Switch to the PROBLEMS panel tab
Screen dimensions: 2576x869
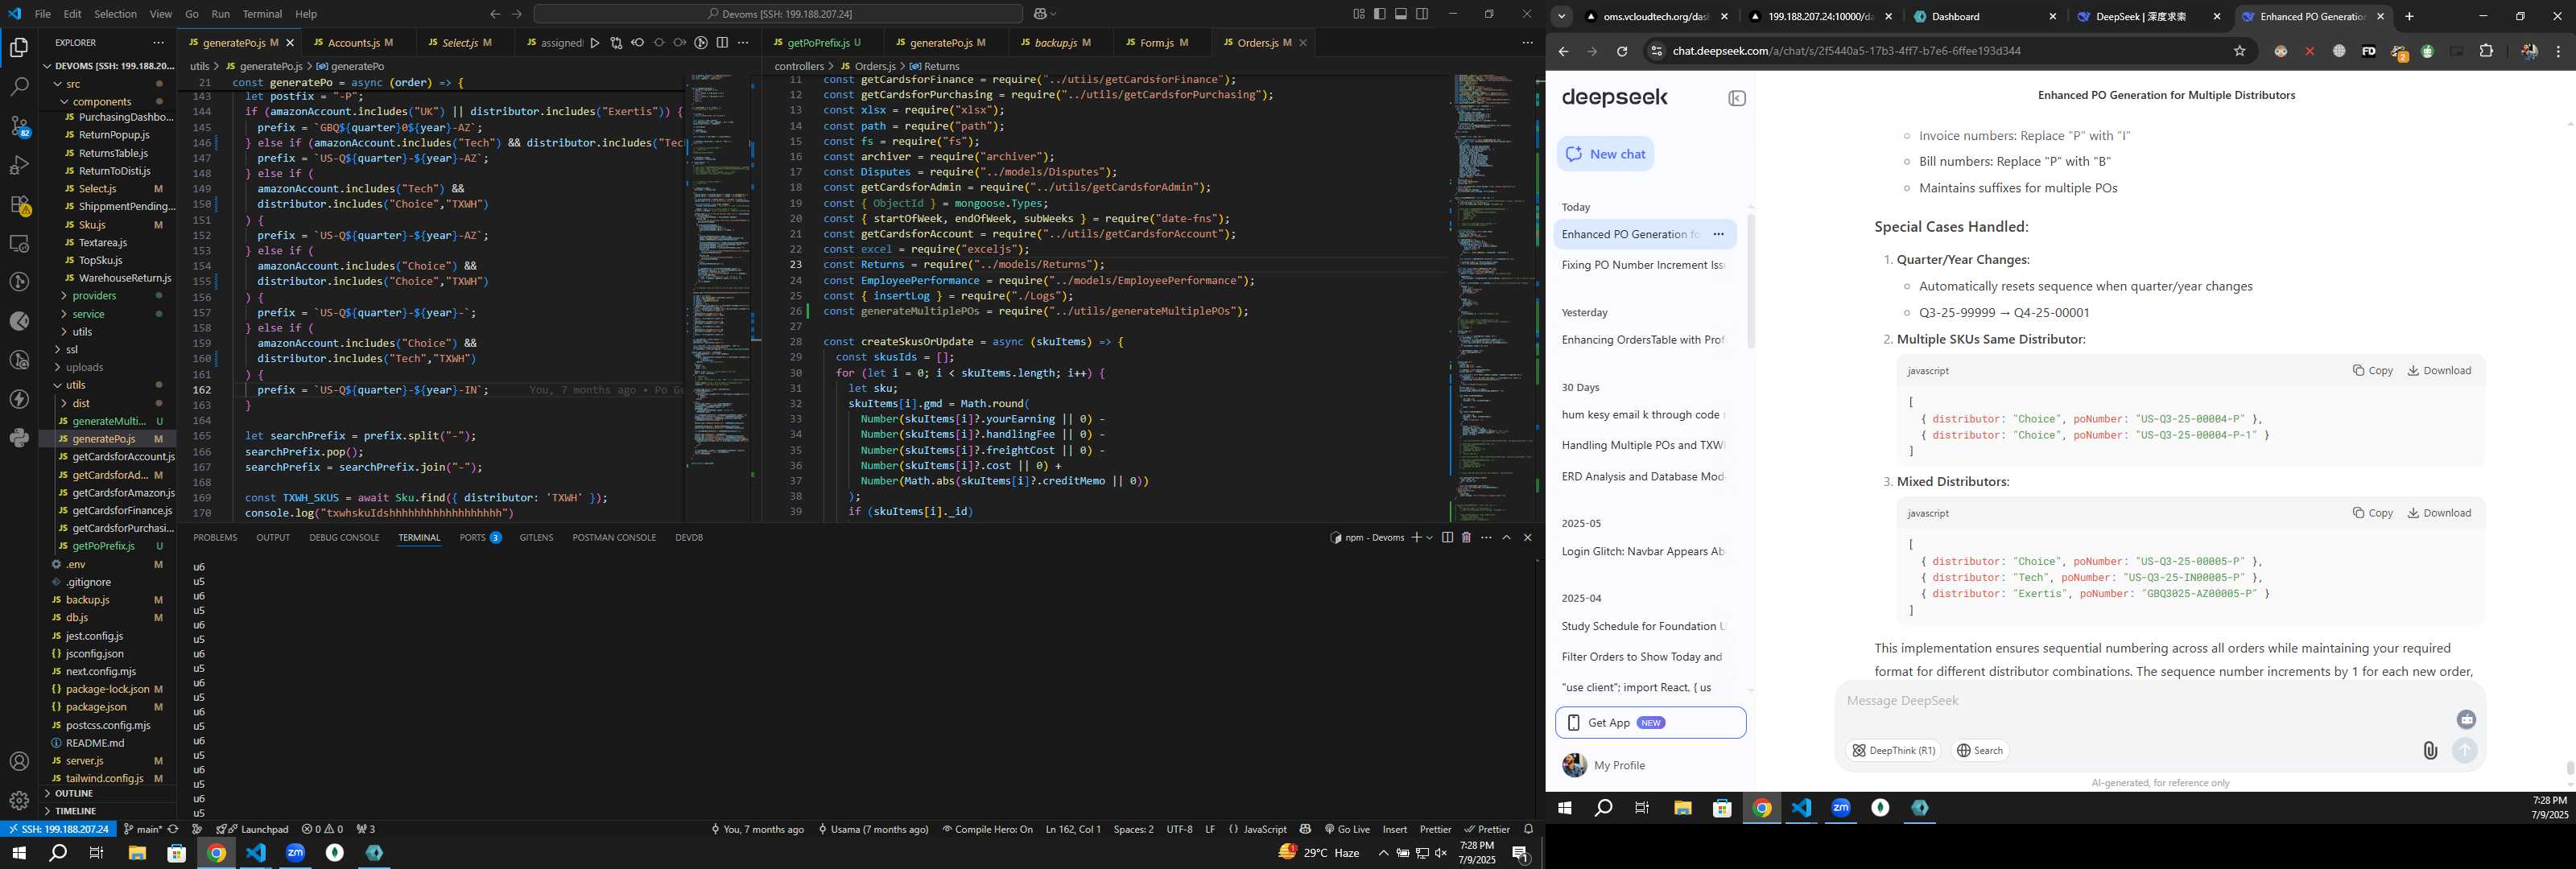tap(215, 538)
